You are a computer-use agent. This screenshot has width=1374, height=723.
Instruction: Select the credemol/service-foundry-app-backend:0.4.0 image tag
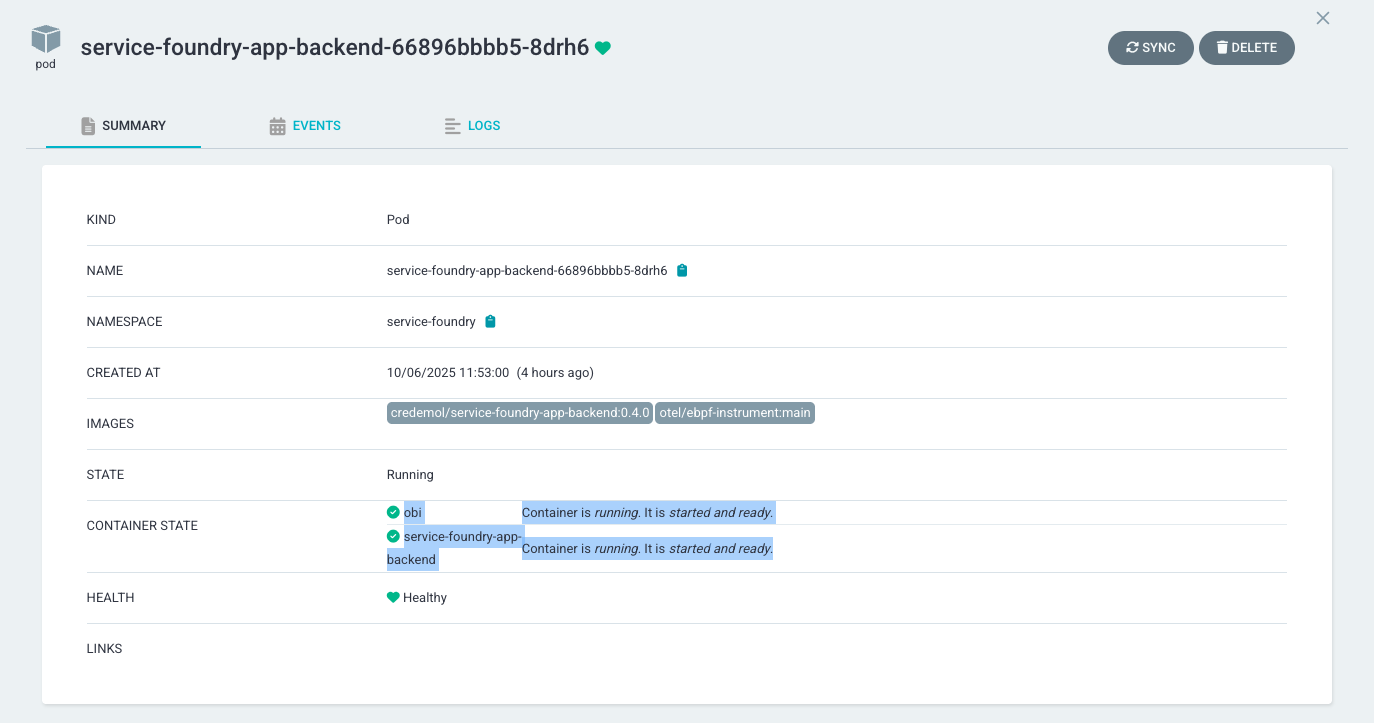click(x=519, y=413)
